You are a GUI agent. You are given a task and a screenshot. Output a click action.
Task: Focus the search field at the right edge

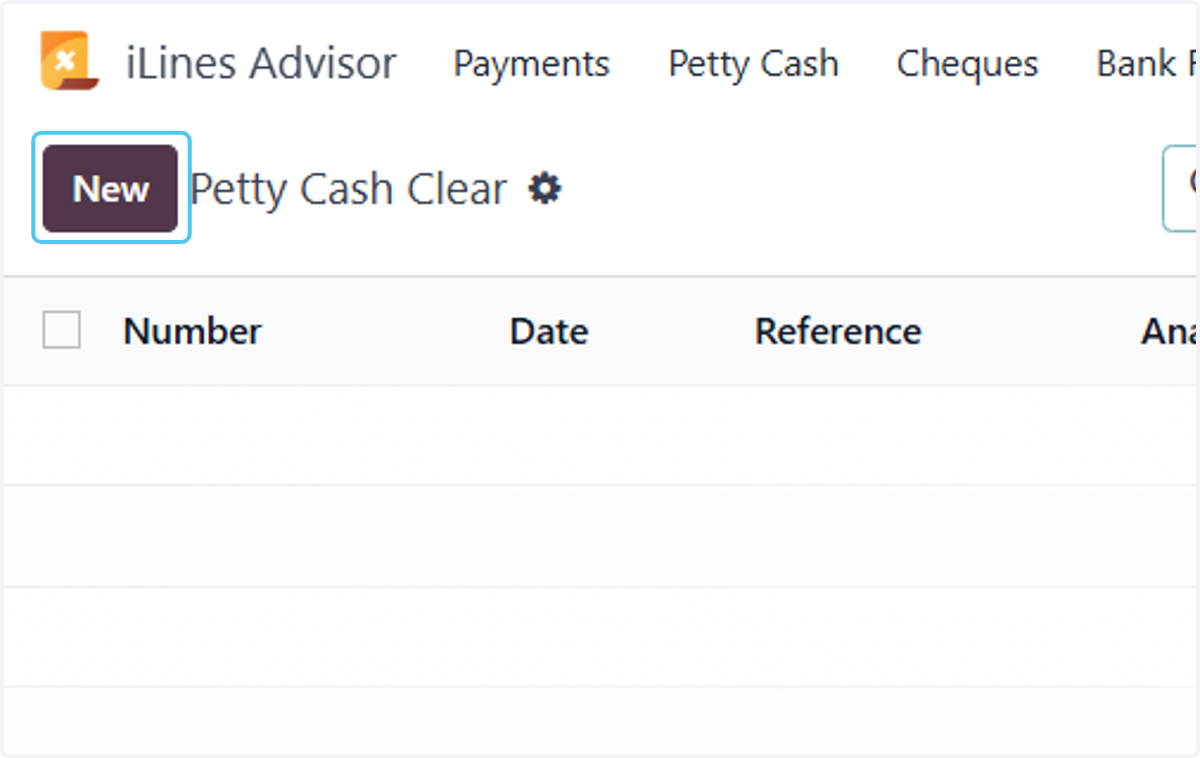click(1180, 188)
